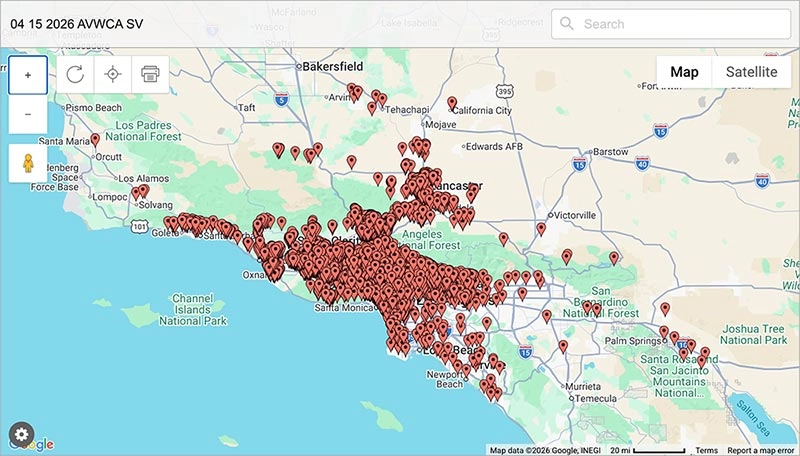
Task: Click the Bakersfield city label
Action: click(333, 66)
